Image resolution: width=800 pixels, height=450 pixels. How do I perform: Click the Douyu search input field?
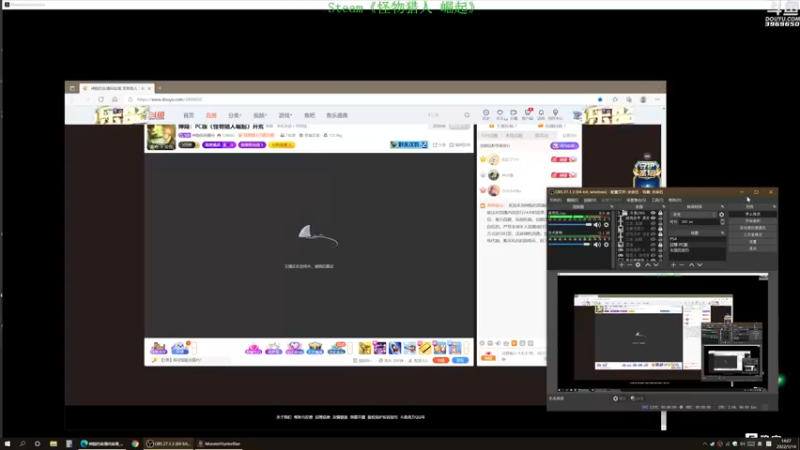coord(444,115)
